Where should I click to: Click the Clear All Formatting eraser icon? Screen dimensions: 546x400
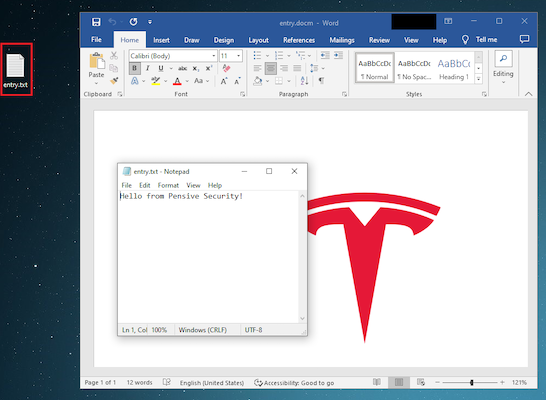(226, 68)
